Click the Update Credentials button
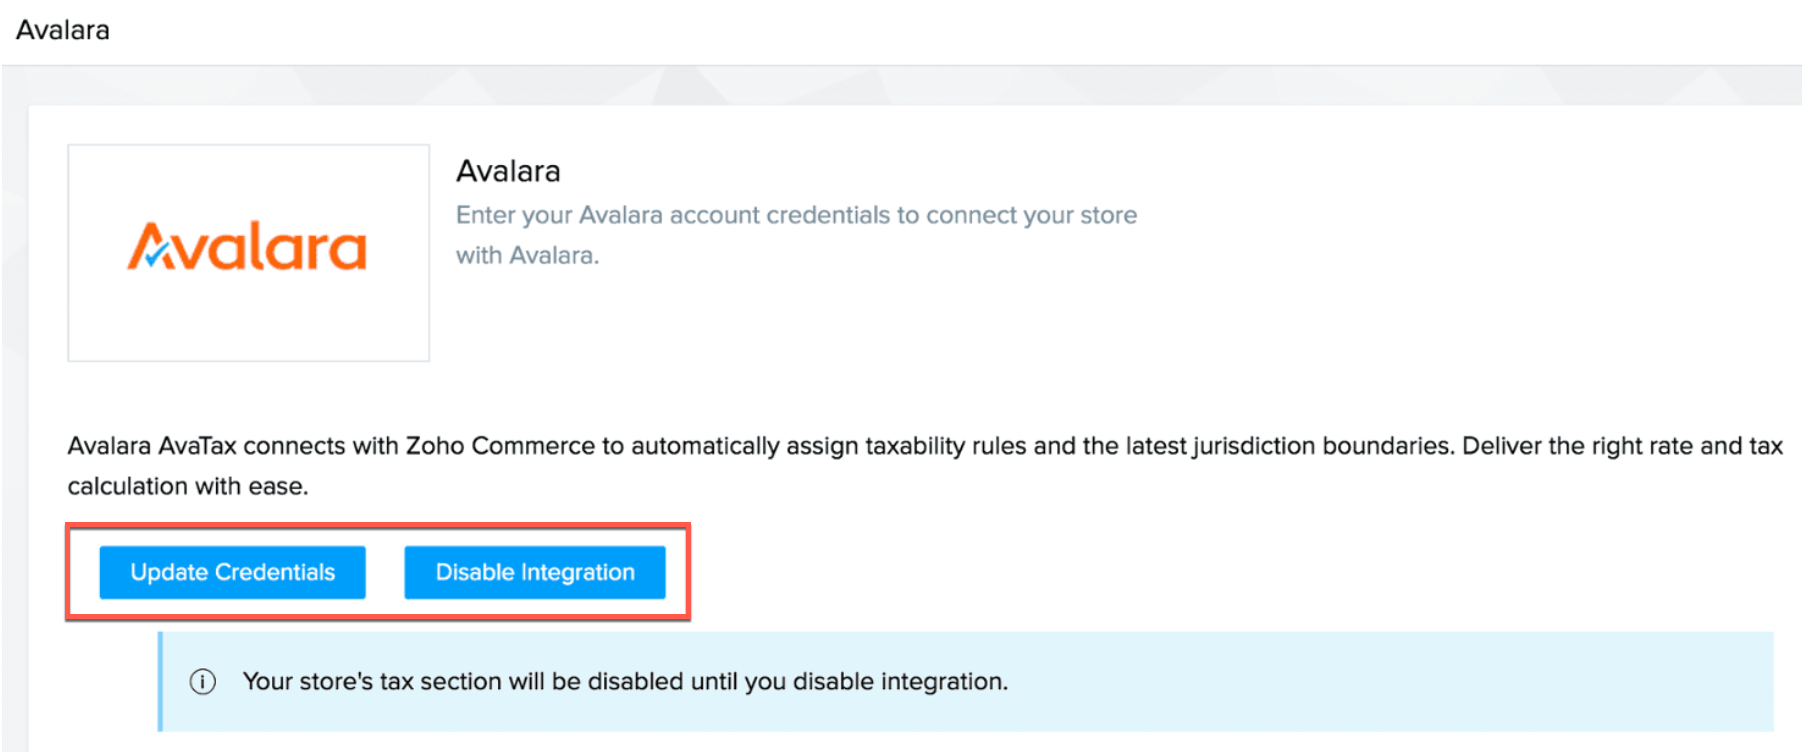The image size is (1804, 754). tap(232, 572)
